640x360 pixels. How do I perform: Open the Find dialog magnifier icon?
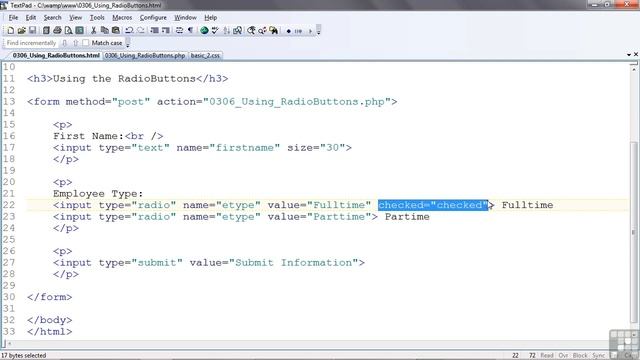point(251,31)
